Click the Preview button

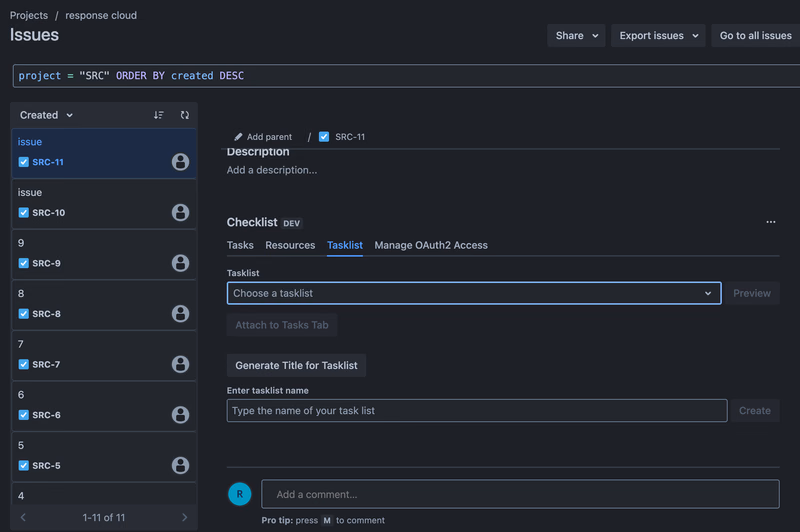pyautogui.click(x=752, y=293)
